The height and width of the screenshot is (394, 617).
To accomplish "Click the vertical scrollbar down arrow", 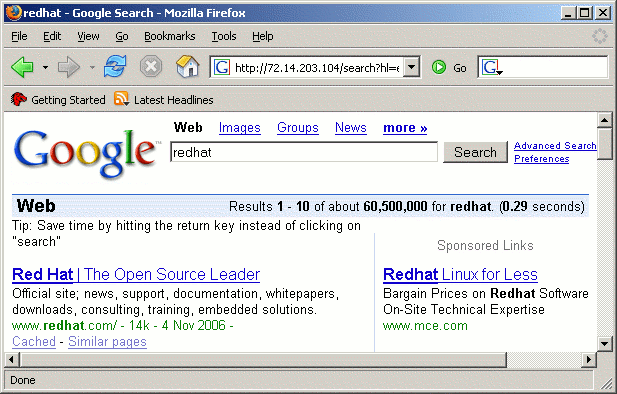I will [604, 344].
